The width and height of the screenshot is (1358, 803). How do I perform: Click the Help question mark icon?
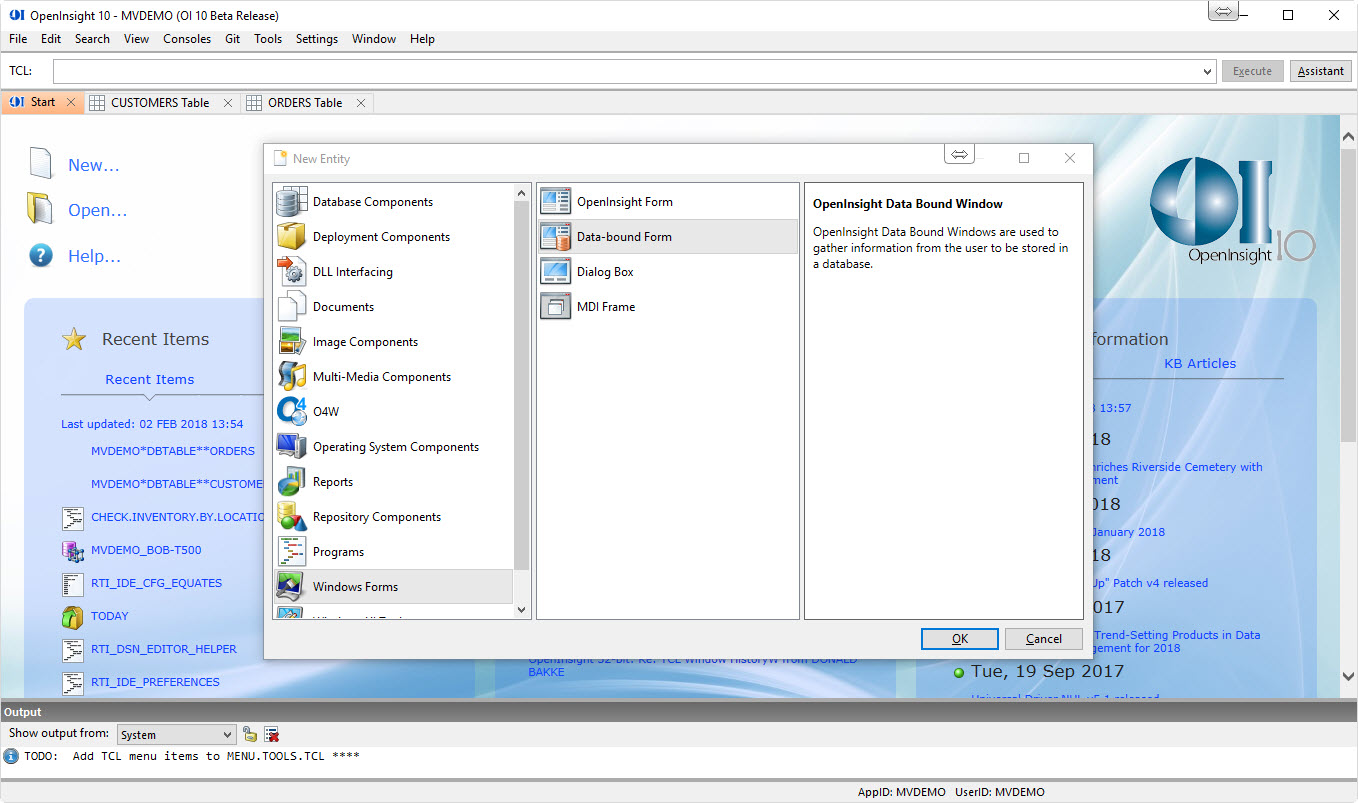[41, 255]
